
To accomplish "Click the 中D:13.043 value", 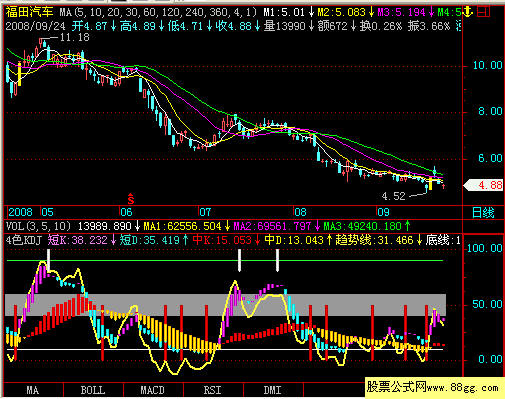I will (x=294, y=240).
